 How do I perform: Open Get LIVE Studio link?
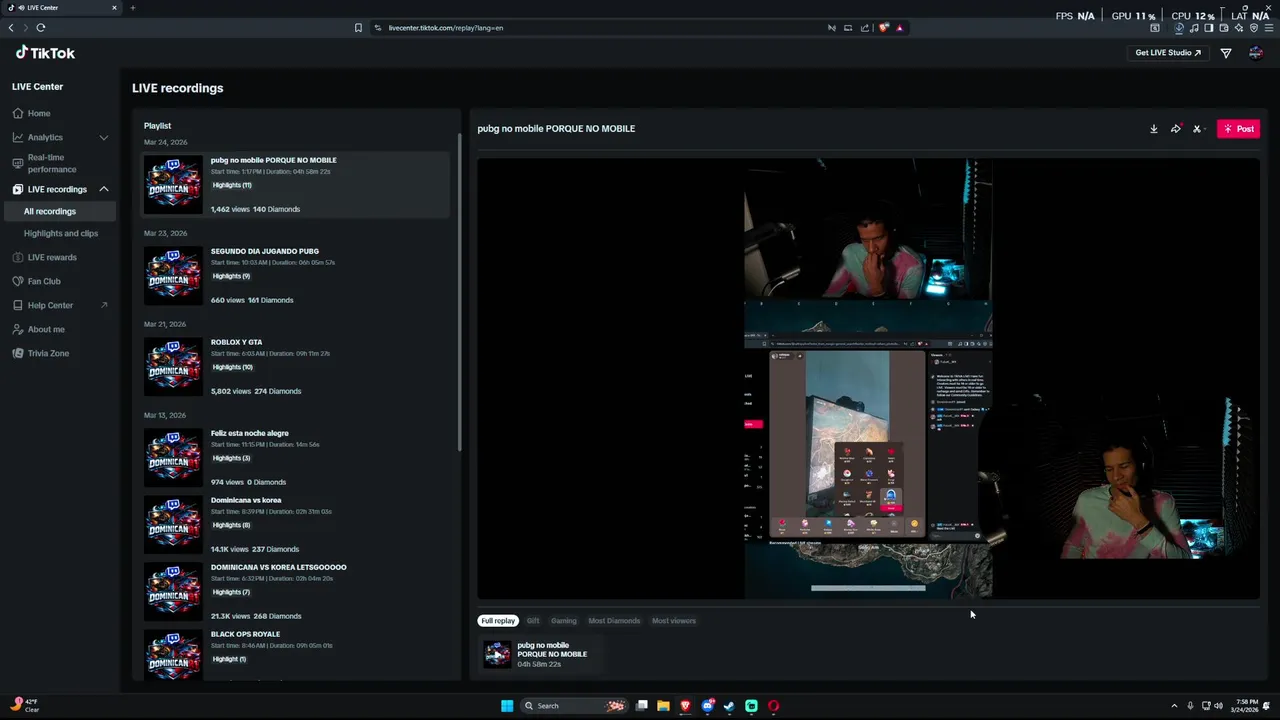point(1168,53)
